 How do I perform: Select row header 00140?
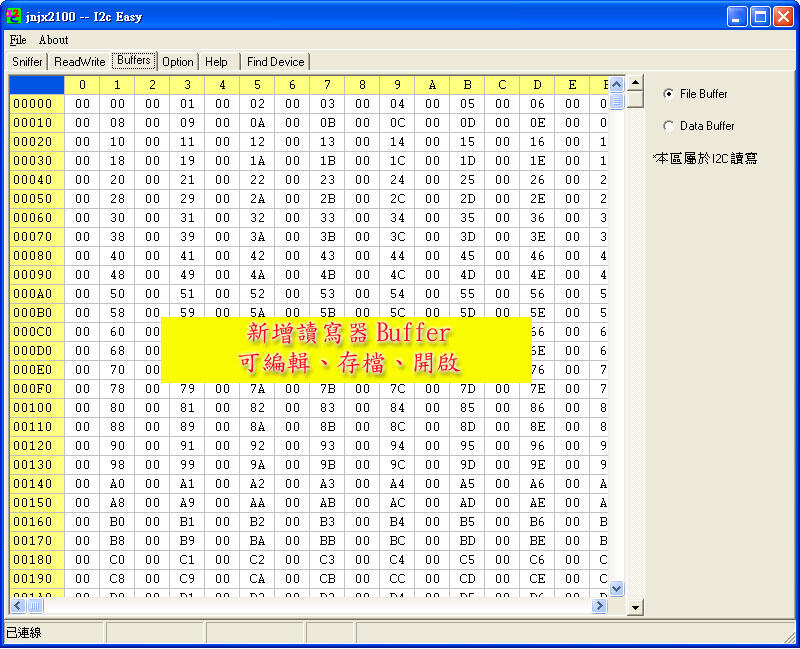pyautogui.click(x=37, y=484)
